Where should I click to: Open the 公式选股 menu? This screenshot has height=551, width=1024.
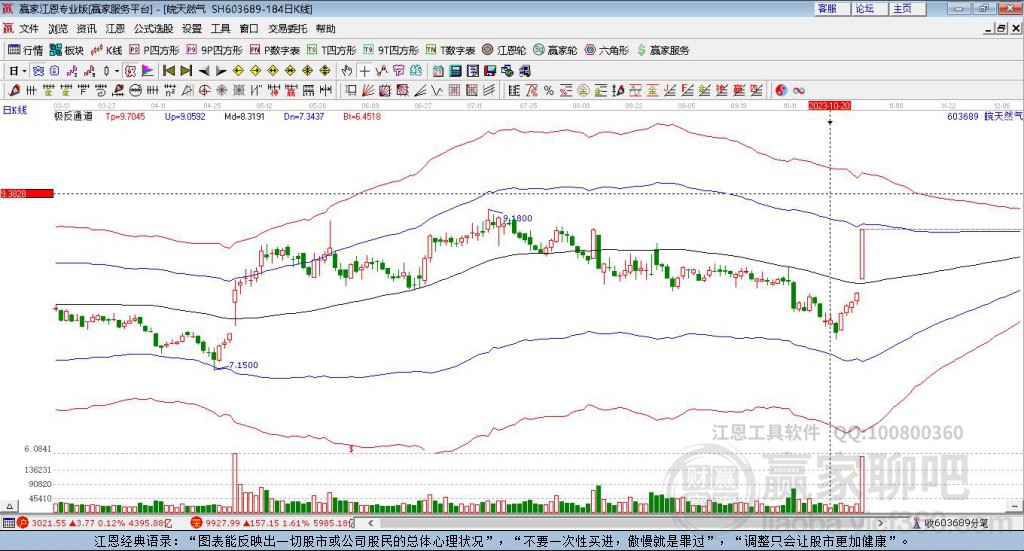pyautogui.click(x=153, y=29)
